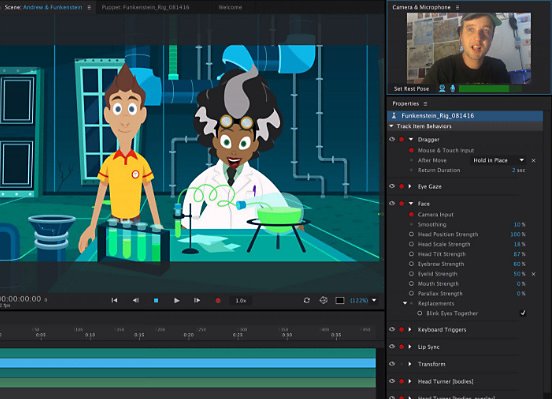Toggle the mesh overlay icon
The width and height of the screenshot is (552, 399).
324,300
